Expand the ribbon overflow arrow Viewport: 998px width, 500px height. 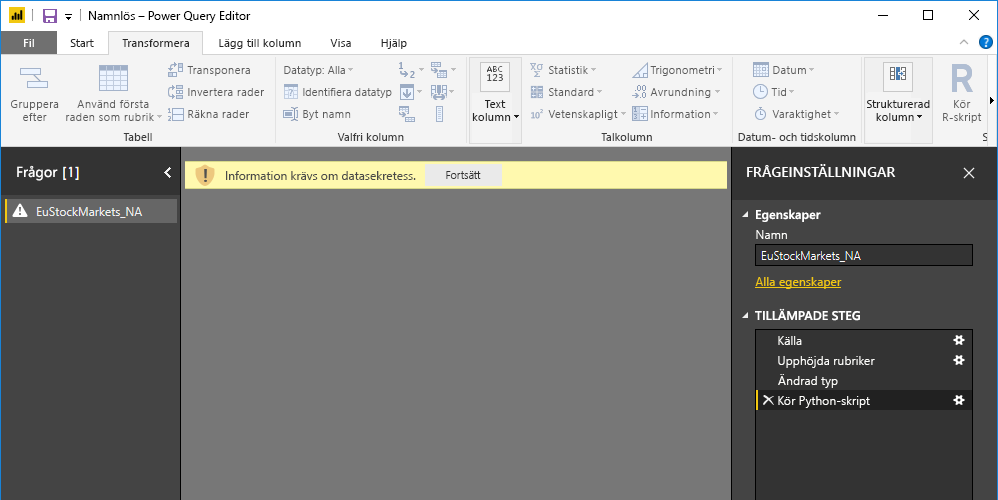tap(992, 101)
